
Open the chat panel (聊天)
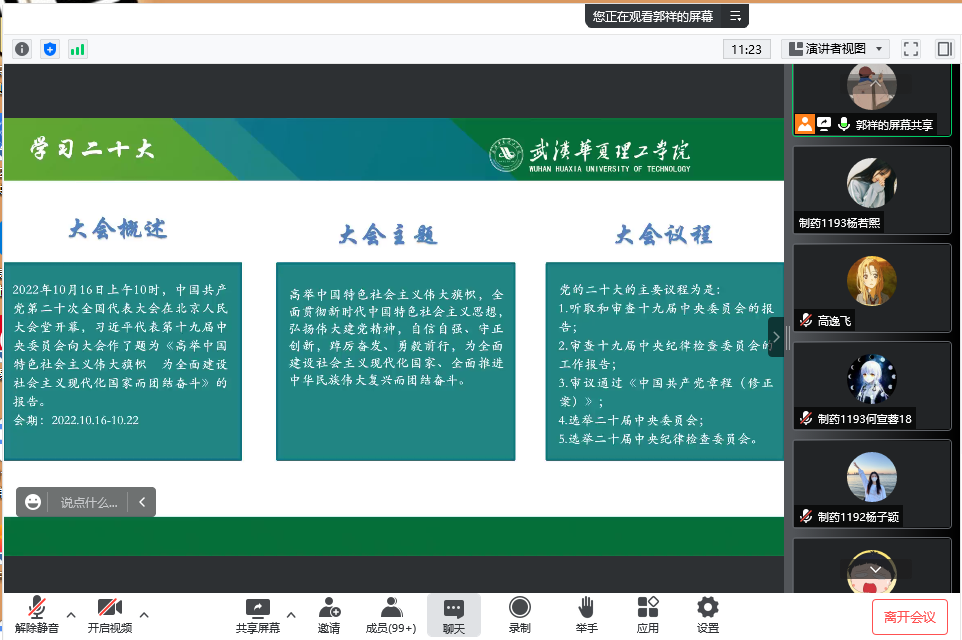454,614
